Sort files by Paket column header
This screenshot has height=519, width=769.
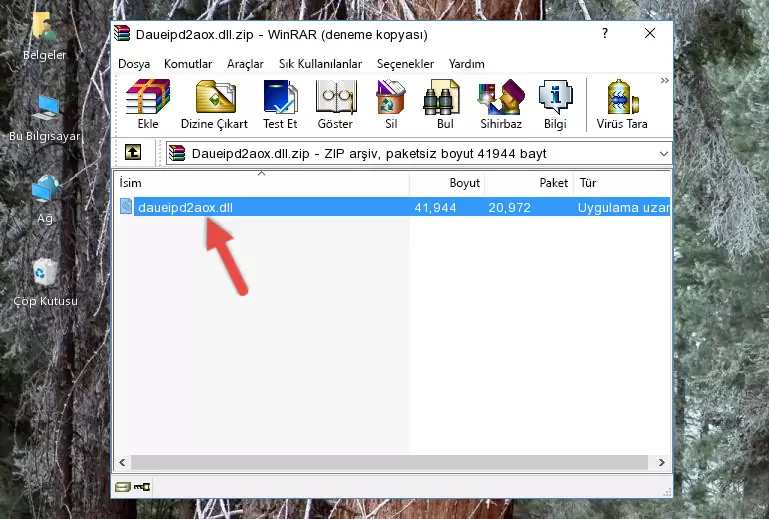point(529,183)
